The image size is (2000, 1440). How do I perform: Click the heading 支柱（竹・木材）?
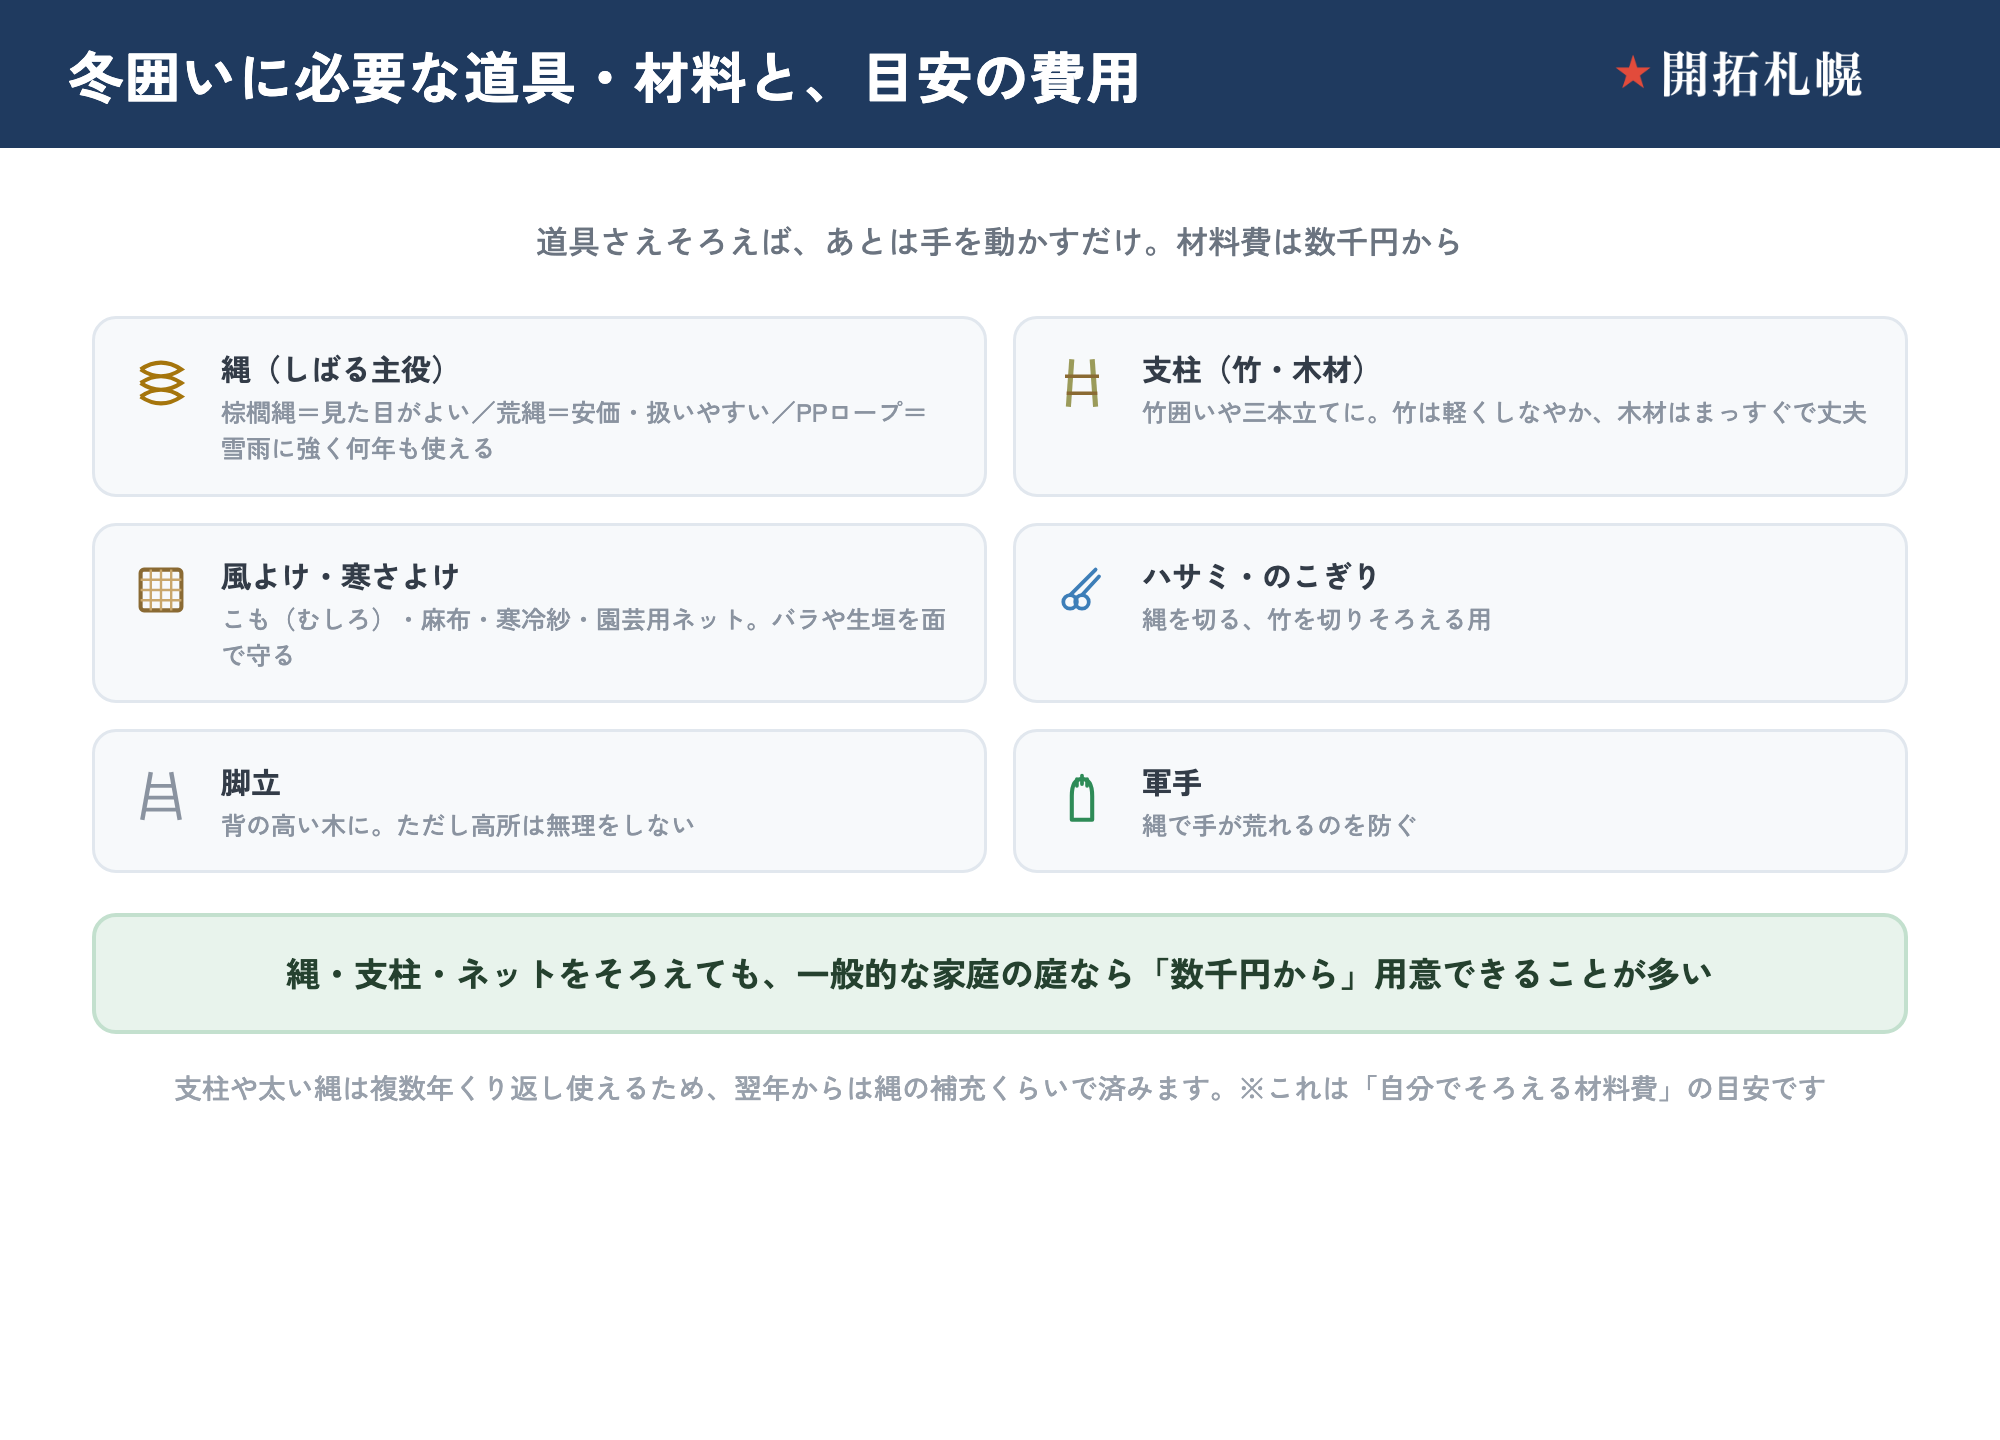point(1255,370)
